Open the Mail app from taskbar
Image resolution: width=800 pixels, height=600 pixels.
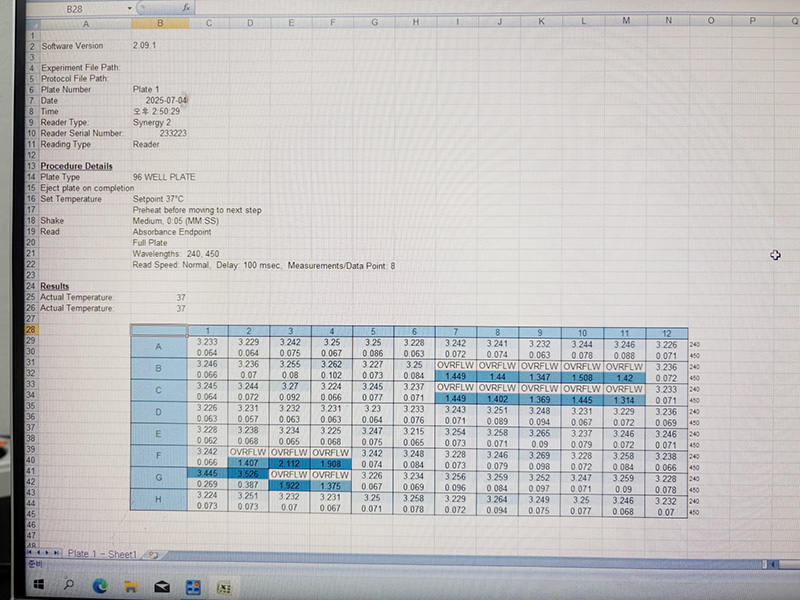(x=164, y=585)
